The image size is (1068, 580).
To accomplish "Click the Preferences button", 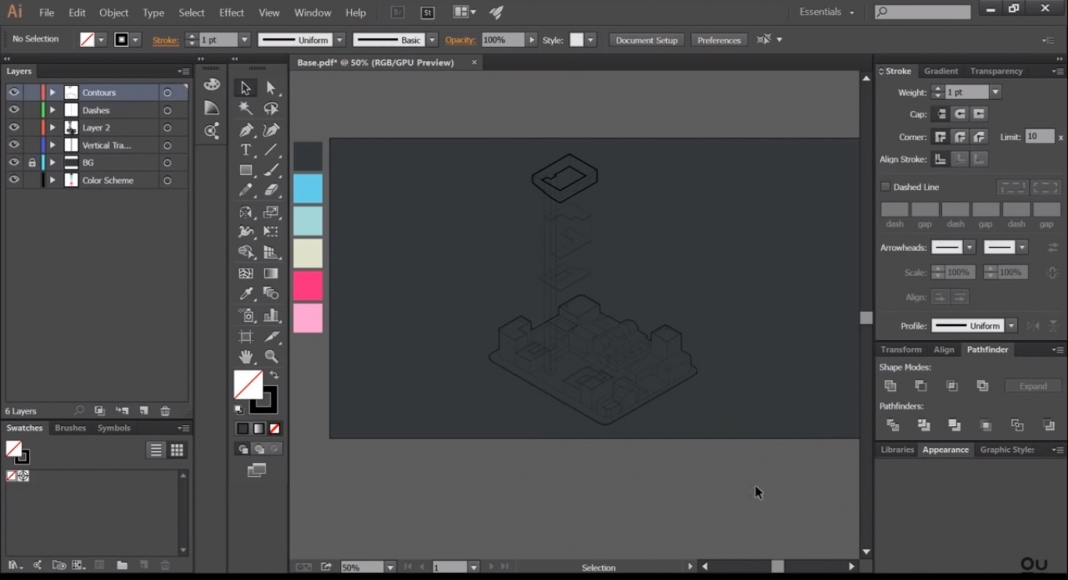I will click(x=719, y=39).
